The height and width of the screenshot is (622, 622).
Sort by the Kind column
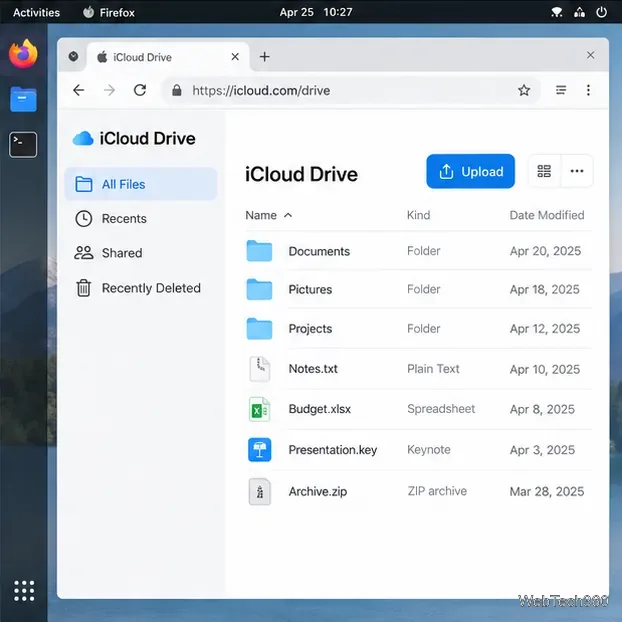419,215
